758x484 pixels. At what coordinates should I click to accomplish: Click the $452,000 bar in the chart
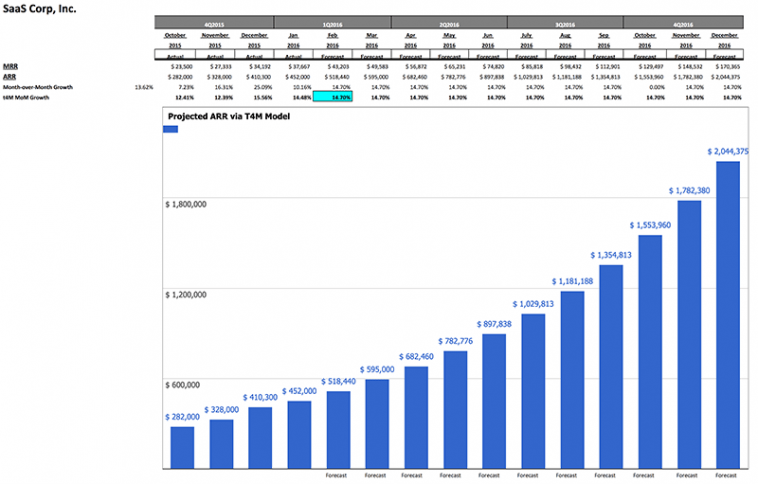[299, 434]
